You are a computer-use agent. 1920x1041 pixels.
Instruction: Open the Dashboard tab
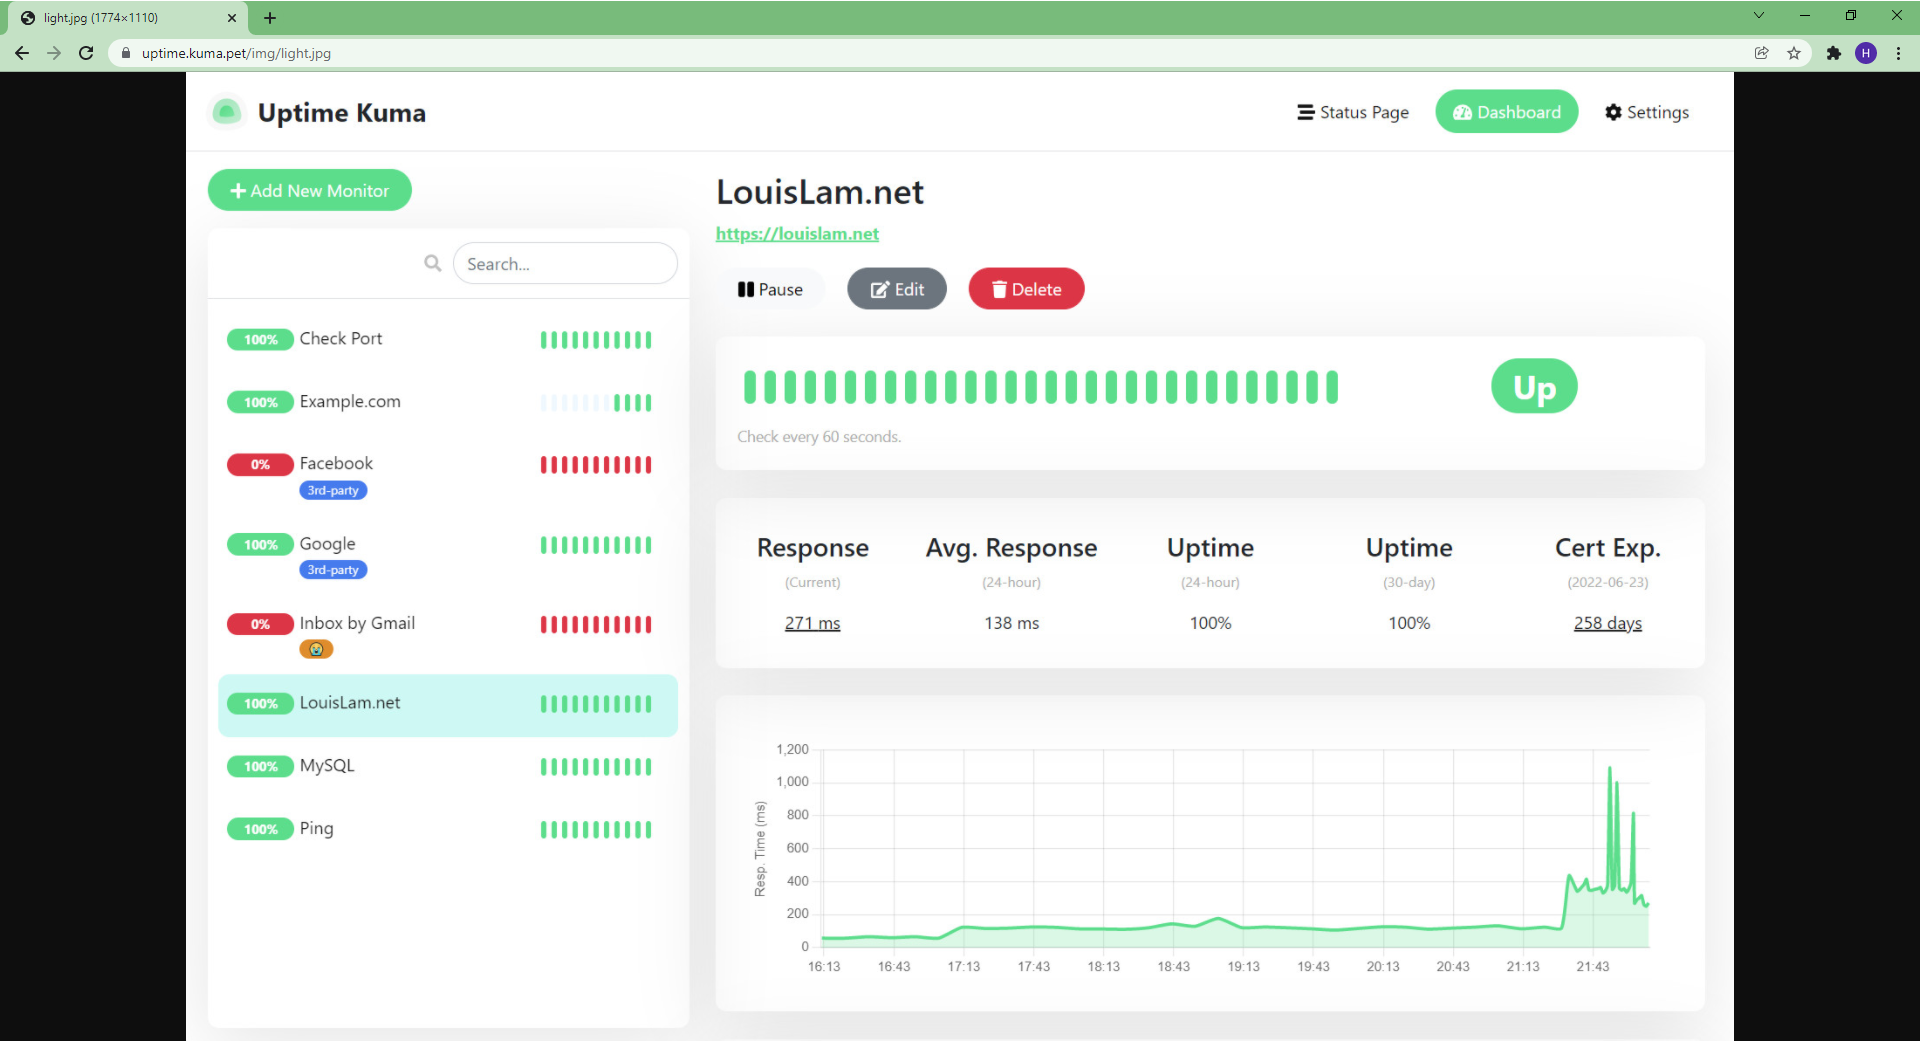1507,112
